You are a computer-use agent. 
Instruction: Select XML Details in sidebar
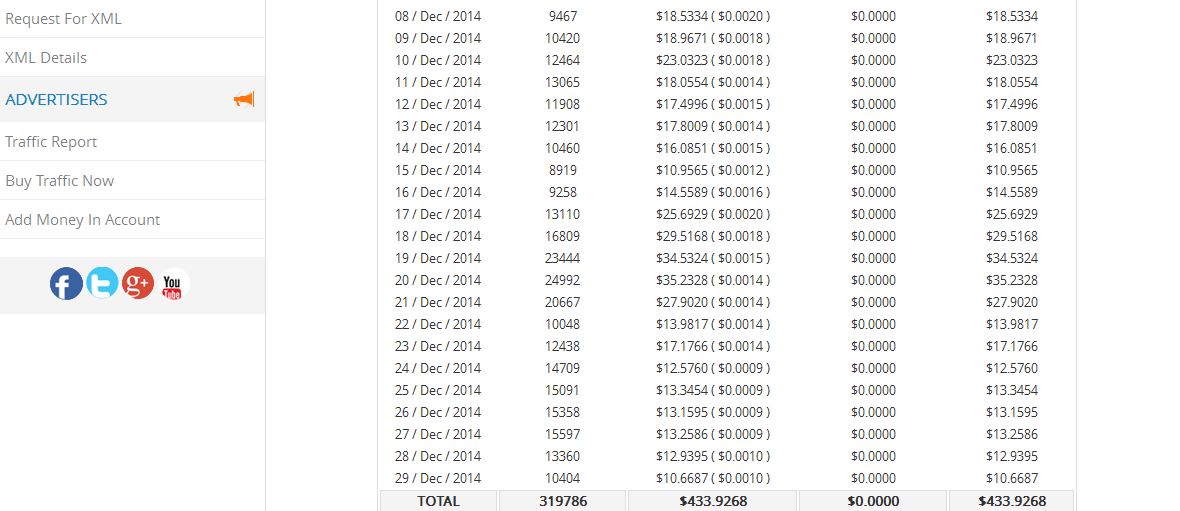(46, 58)
